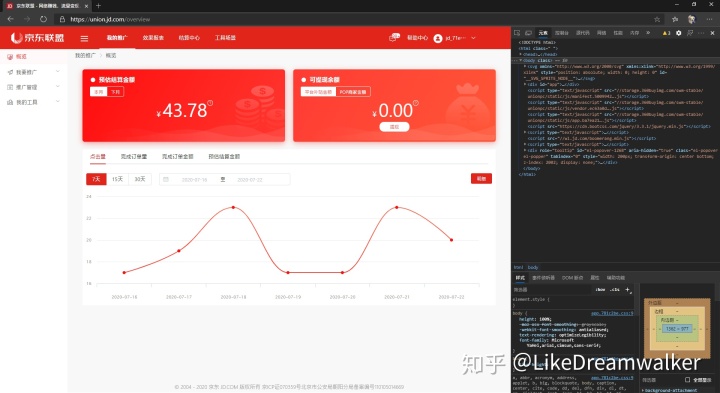Open a new browser tab

coord(98,6)
